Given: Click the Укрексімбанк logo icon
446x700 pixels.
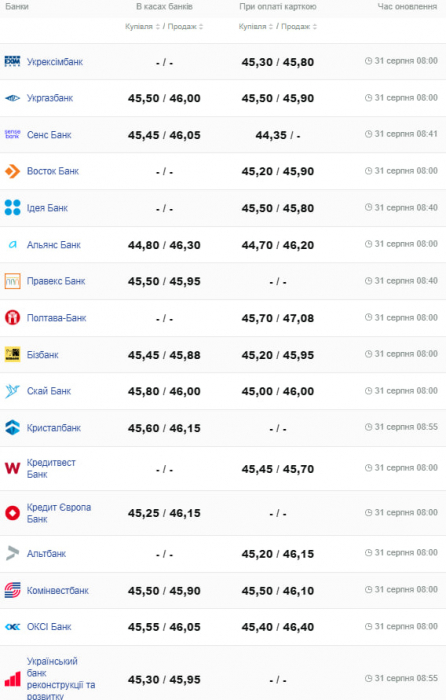Looking at the screenshot, I should 12,61.
